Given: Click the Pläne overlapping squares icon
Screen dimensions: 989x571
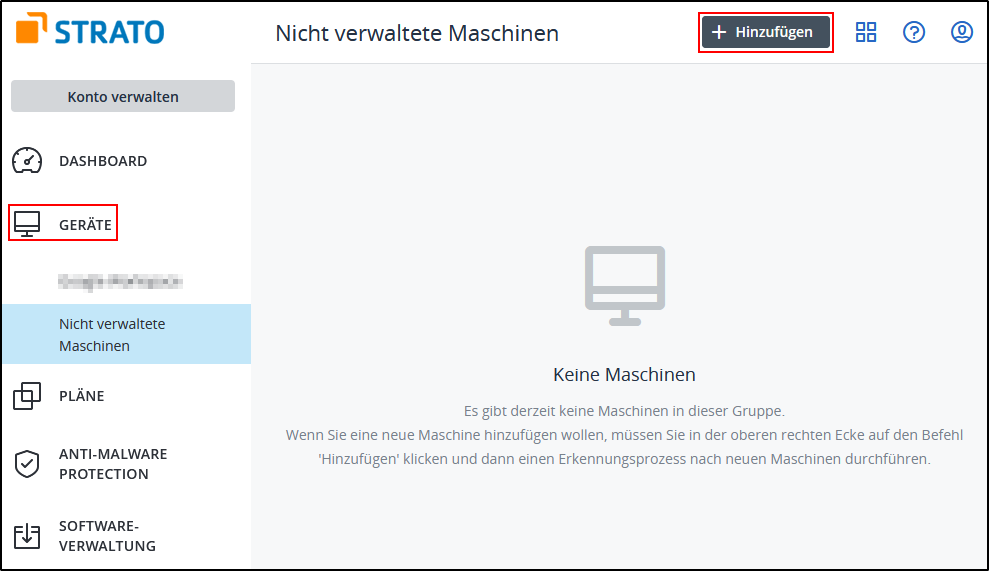Looking at the screenshot, I should (27, 396).
